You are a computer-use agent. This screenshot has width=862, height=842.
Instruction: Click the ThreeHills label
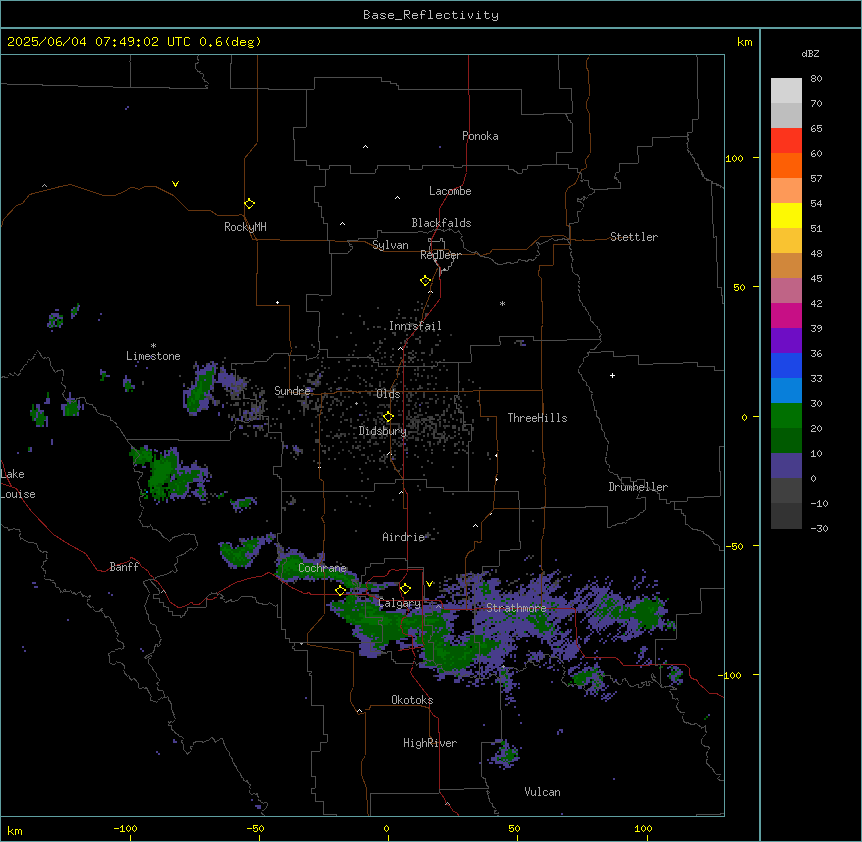tap(537, 418)
